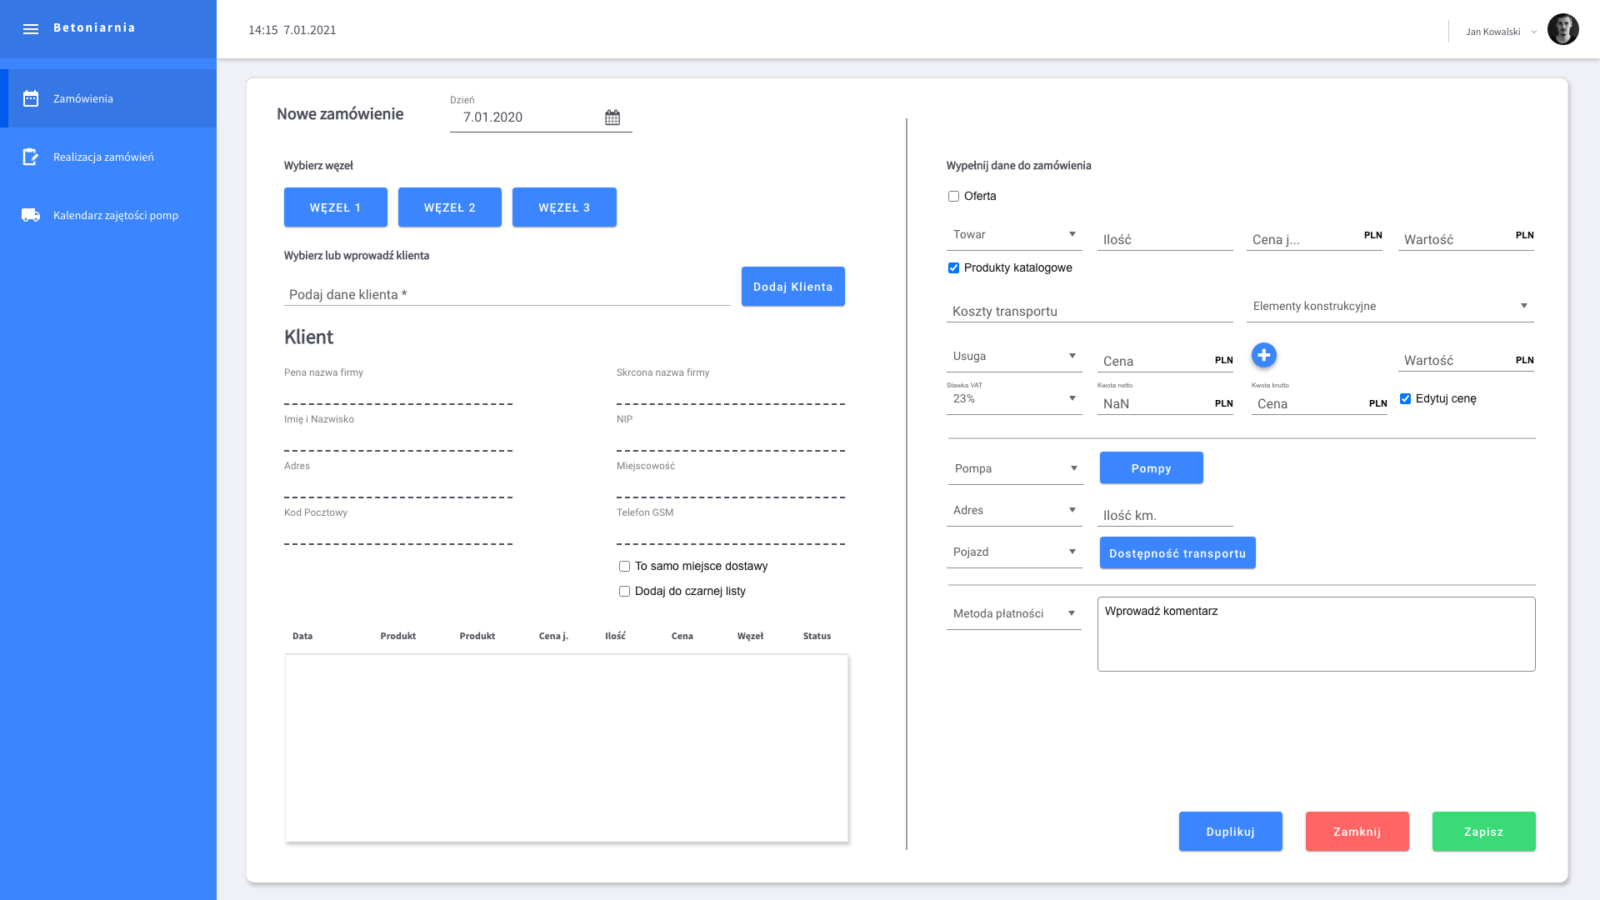Click the Realizacja zamówień edit icon
This screenshot has width=1600, height=900.
click(31, 157)
